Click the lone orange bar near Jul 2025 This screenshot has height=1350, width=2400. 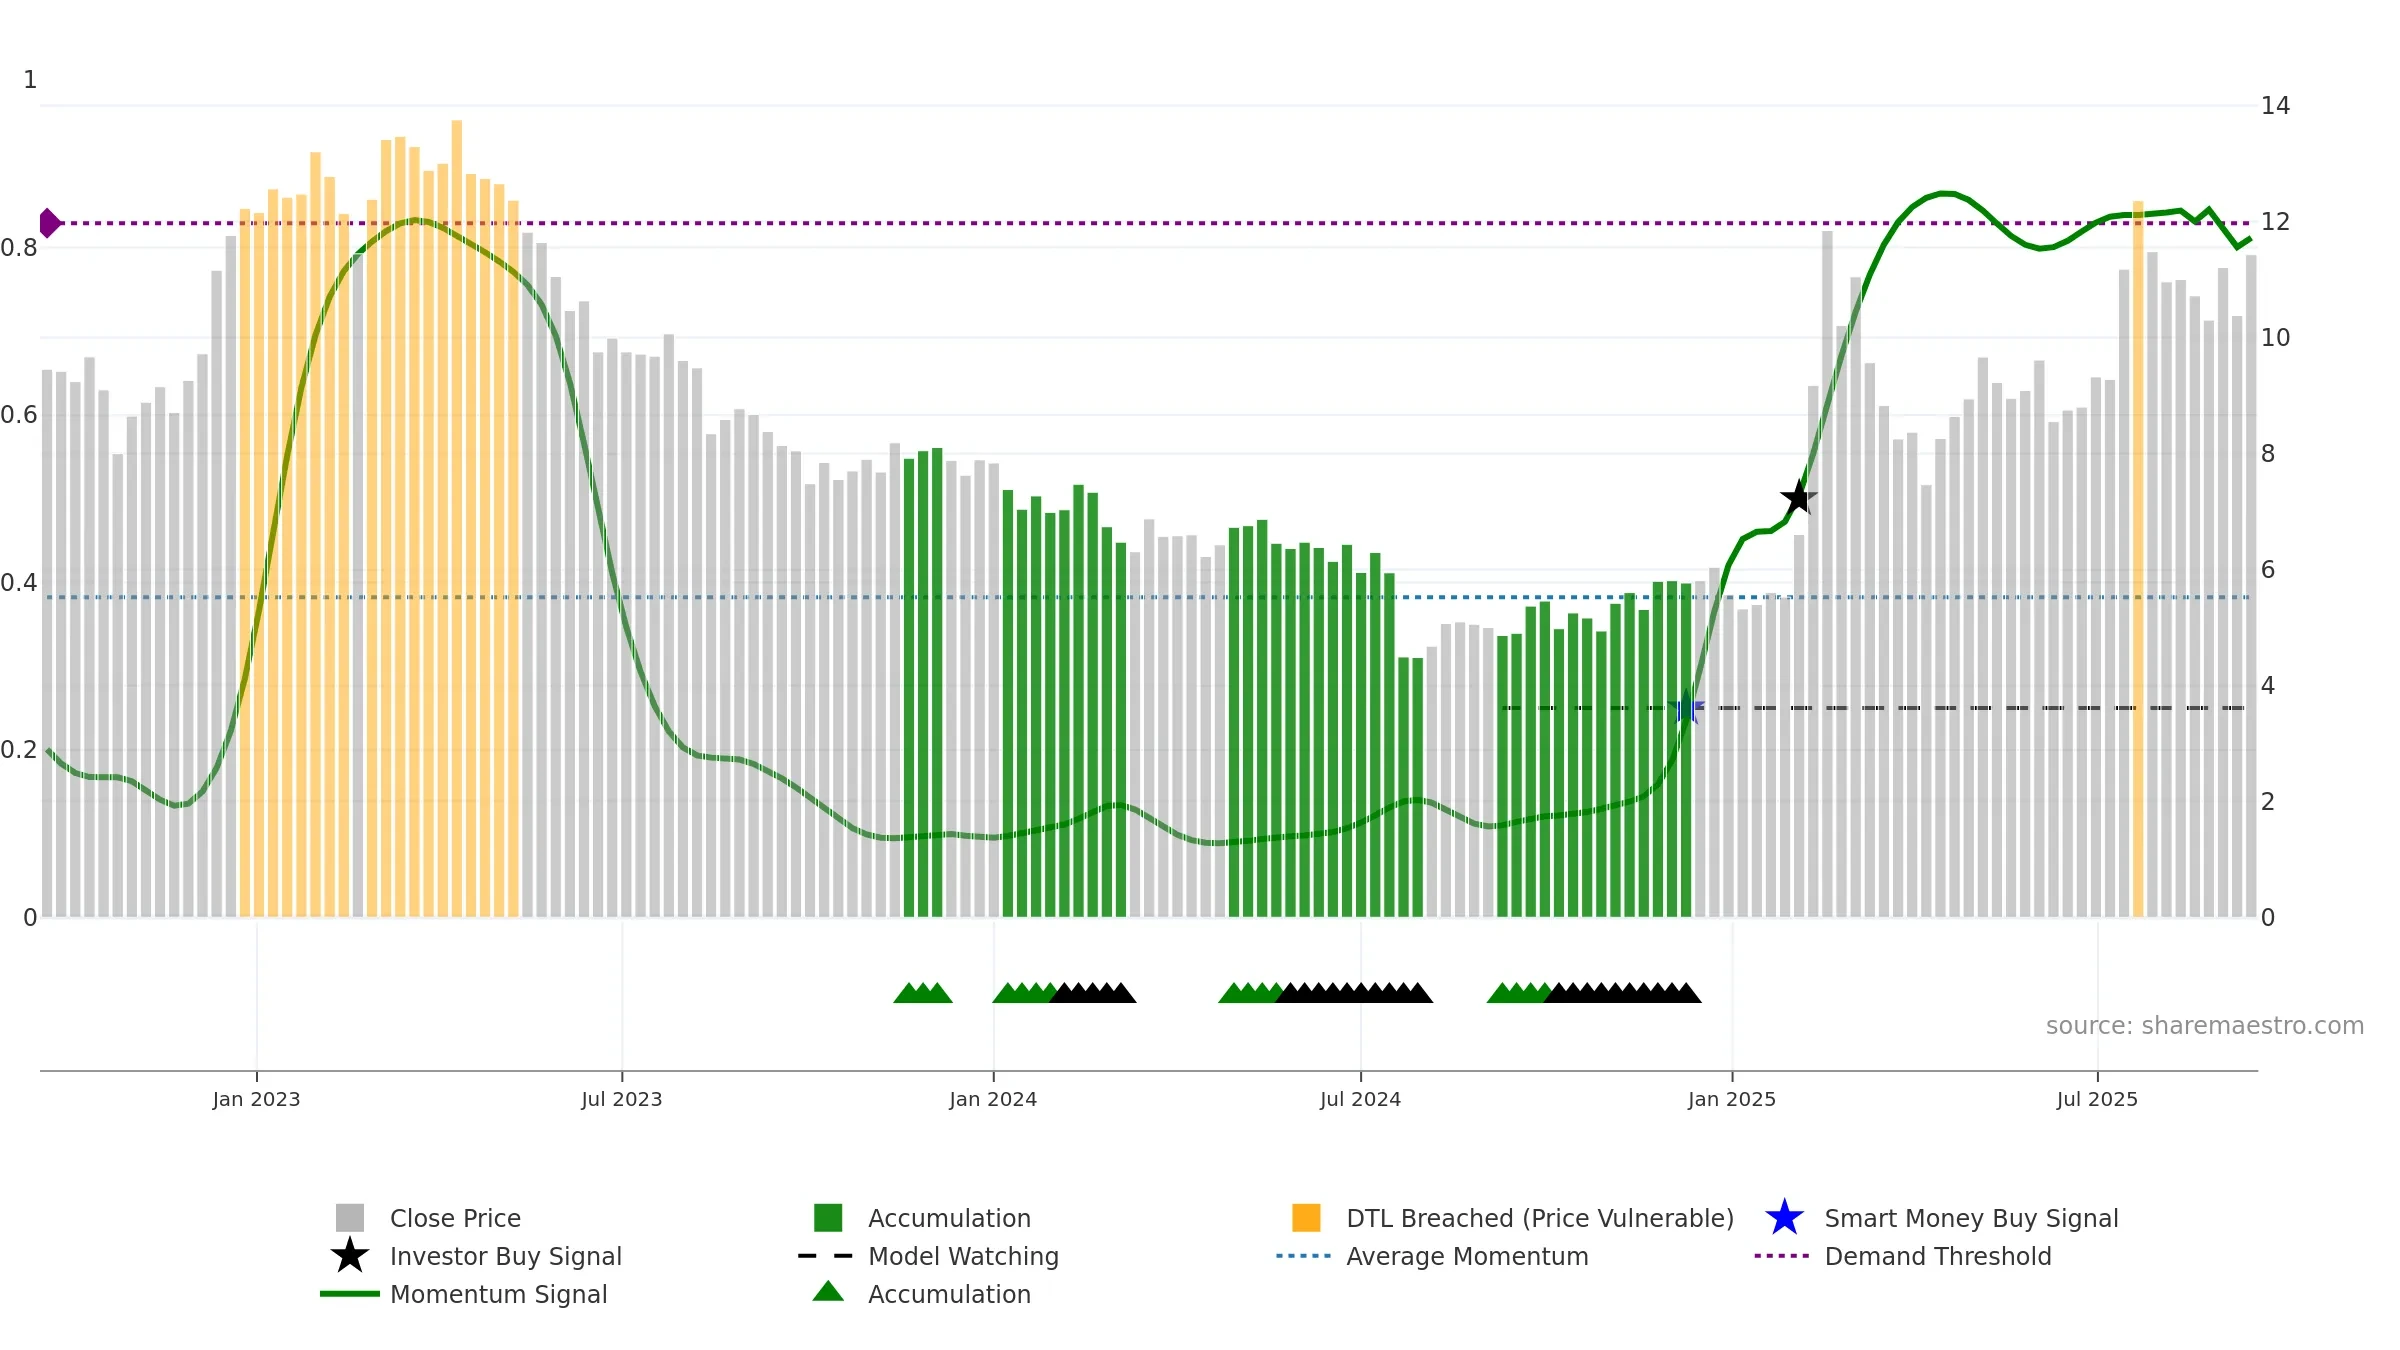pyautogui.click(x=2138, y=559)
